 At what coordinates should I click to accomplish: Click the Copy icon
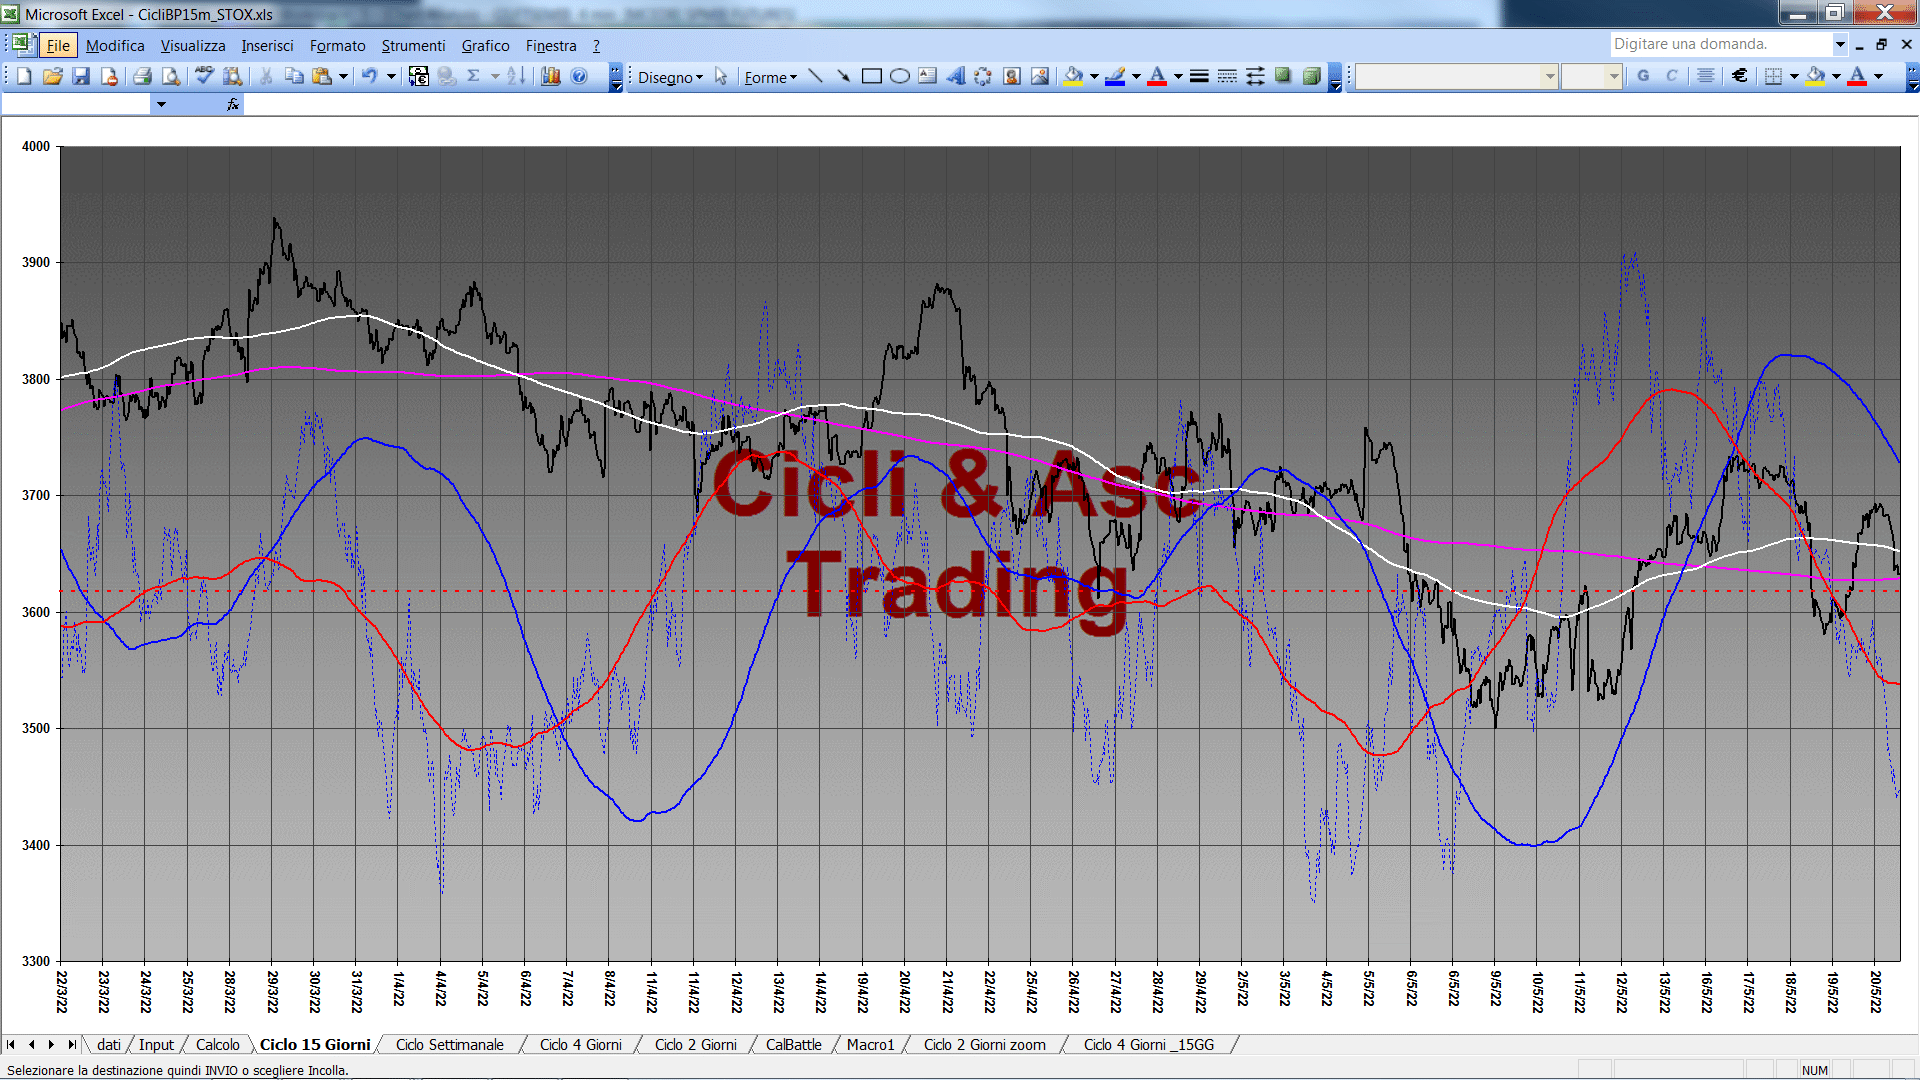pyautogui.click(x=294, y=76)
